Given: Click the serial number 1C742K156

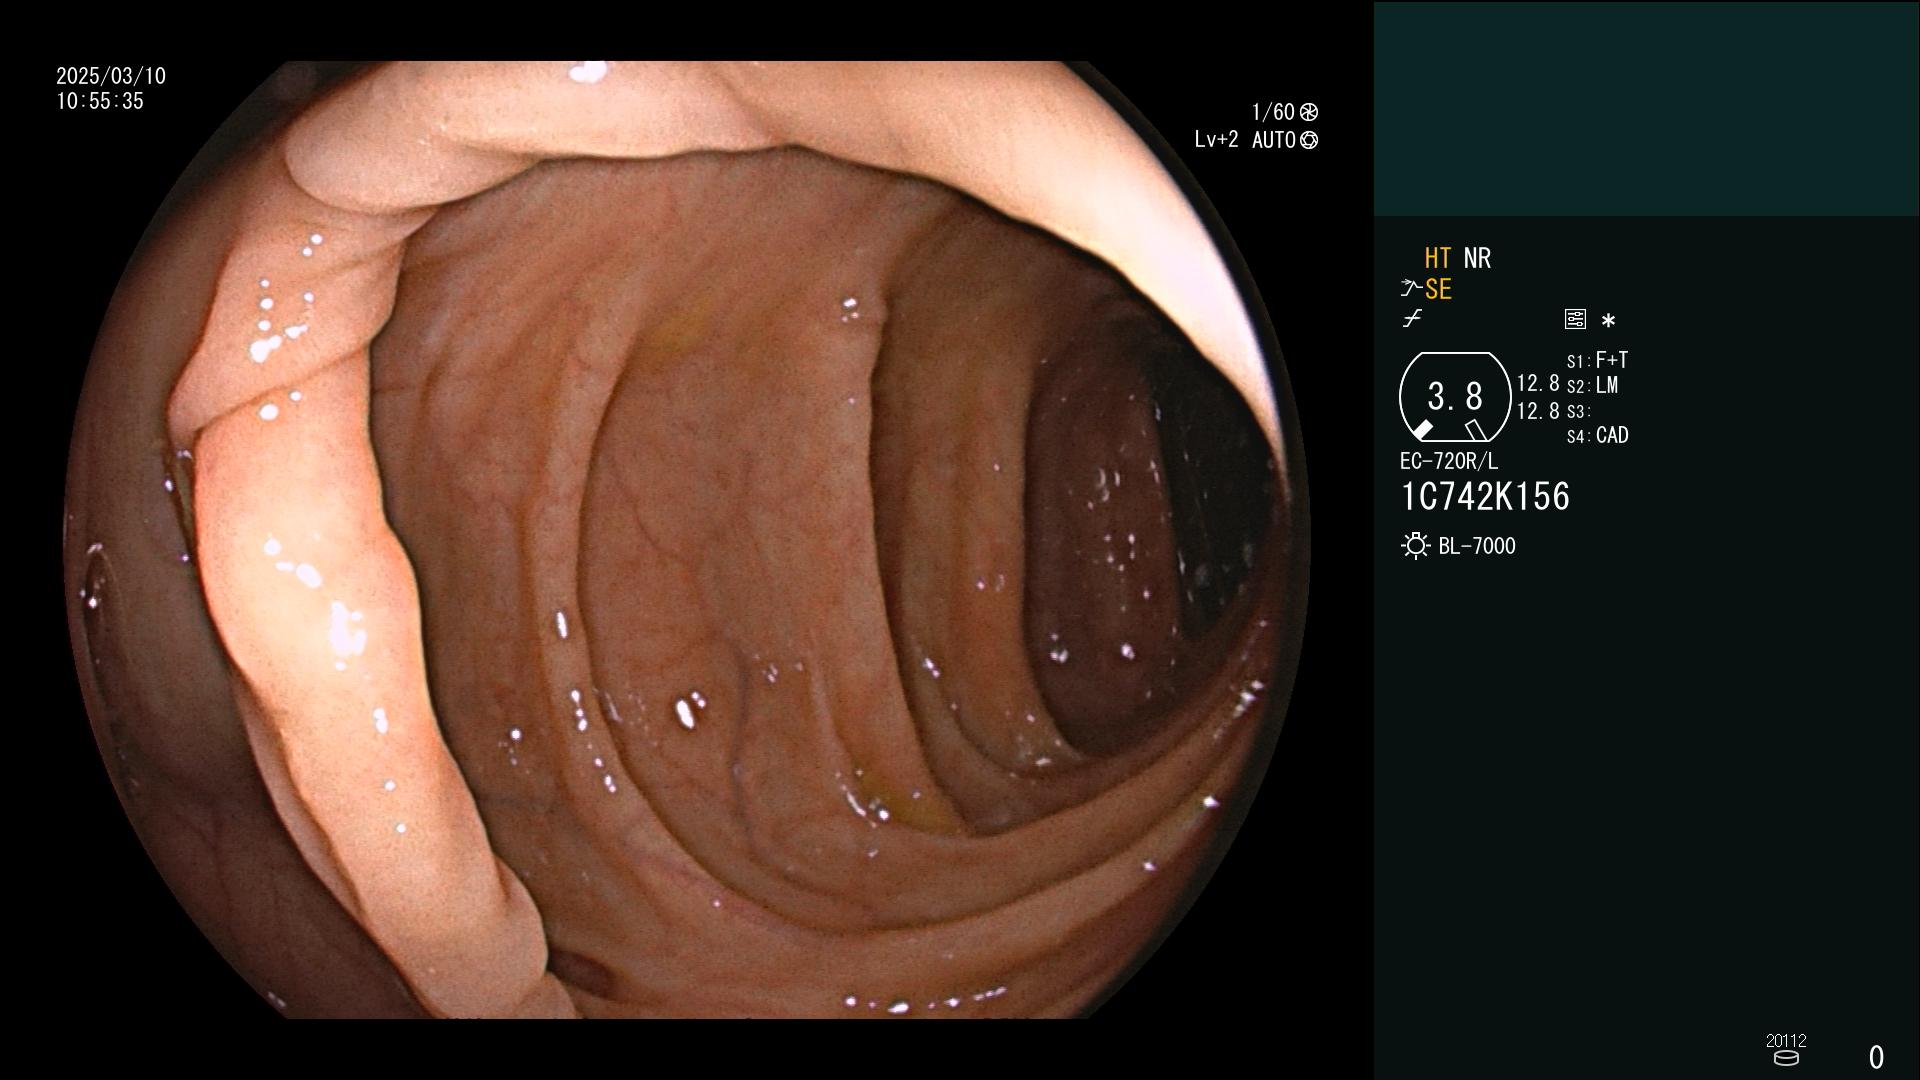Looking at the screenshot, I should click(x=1486, y=497).
